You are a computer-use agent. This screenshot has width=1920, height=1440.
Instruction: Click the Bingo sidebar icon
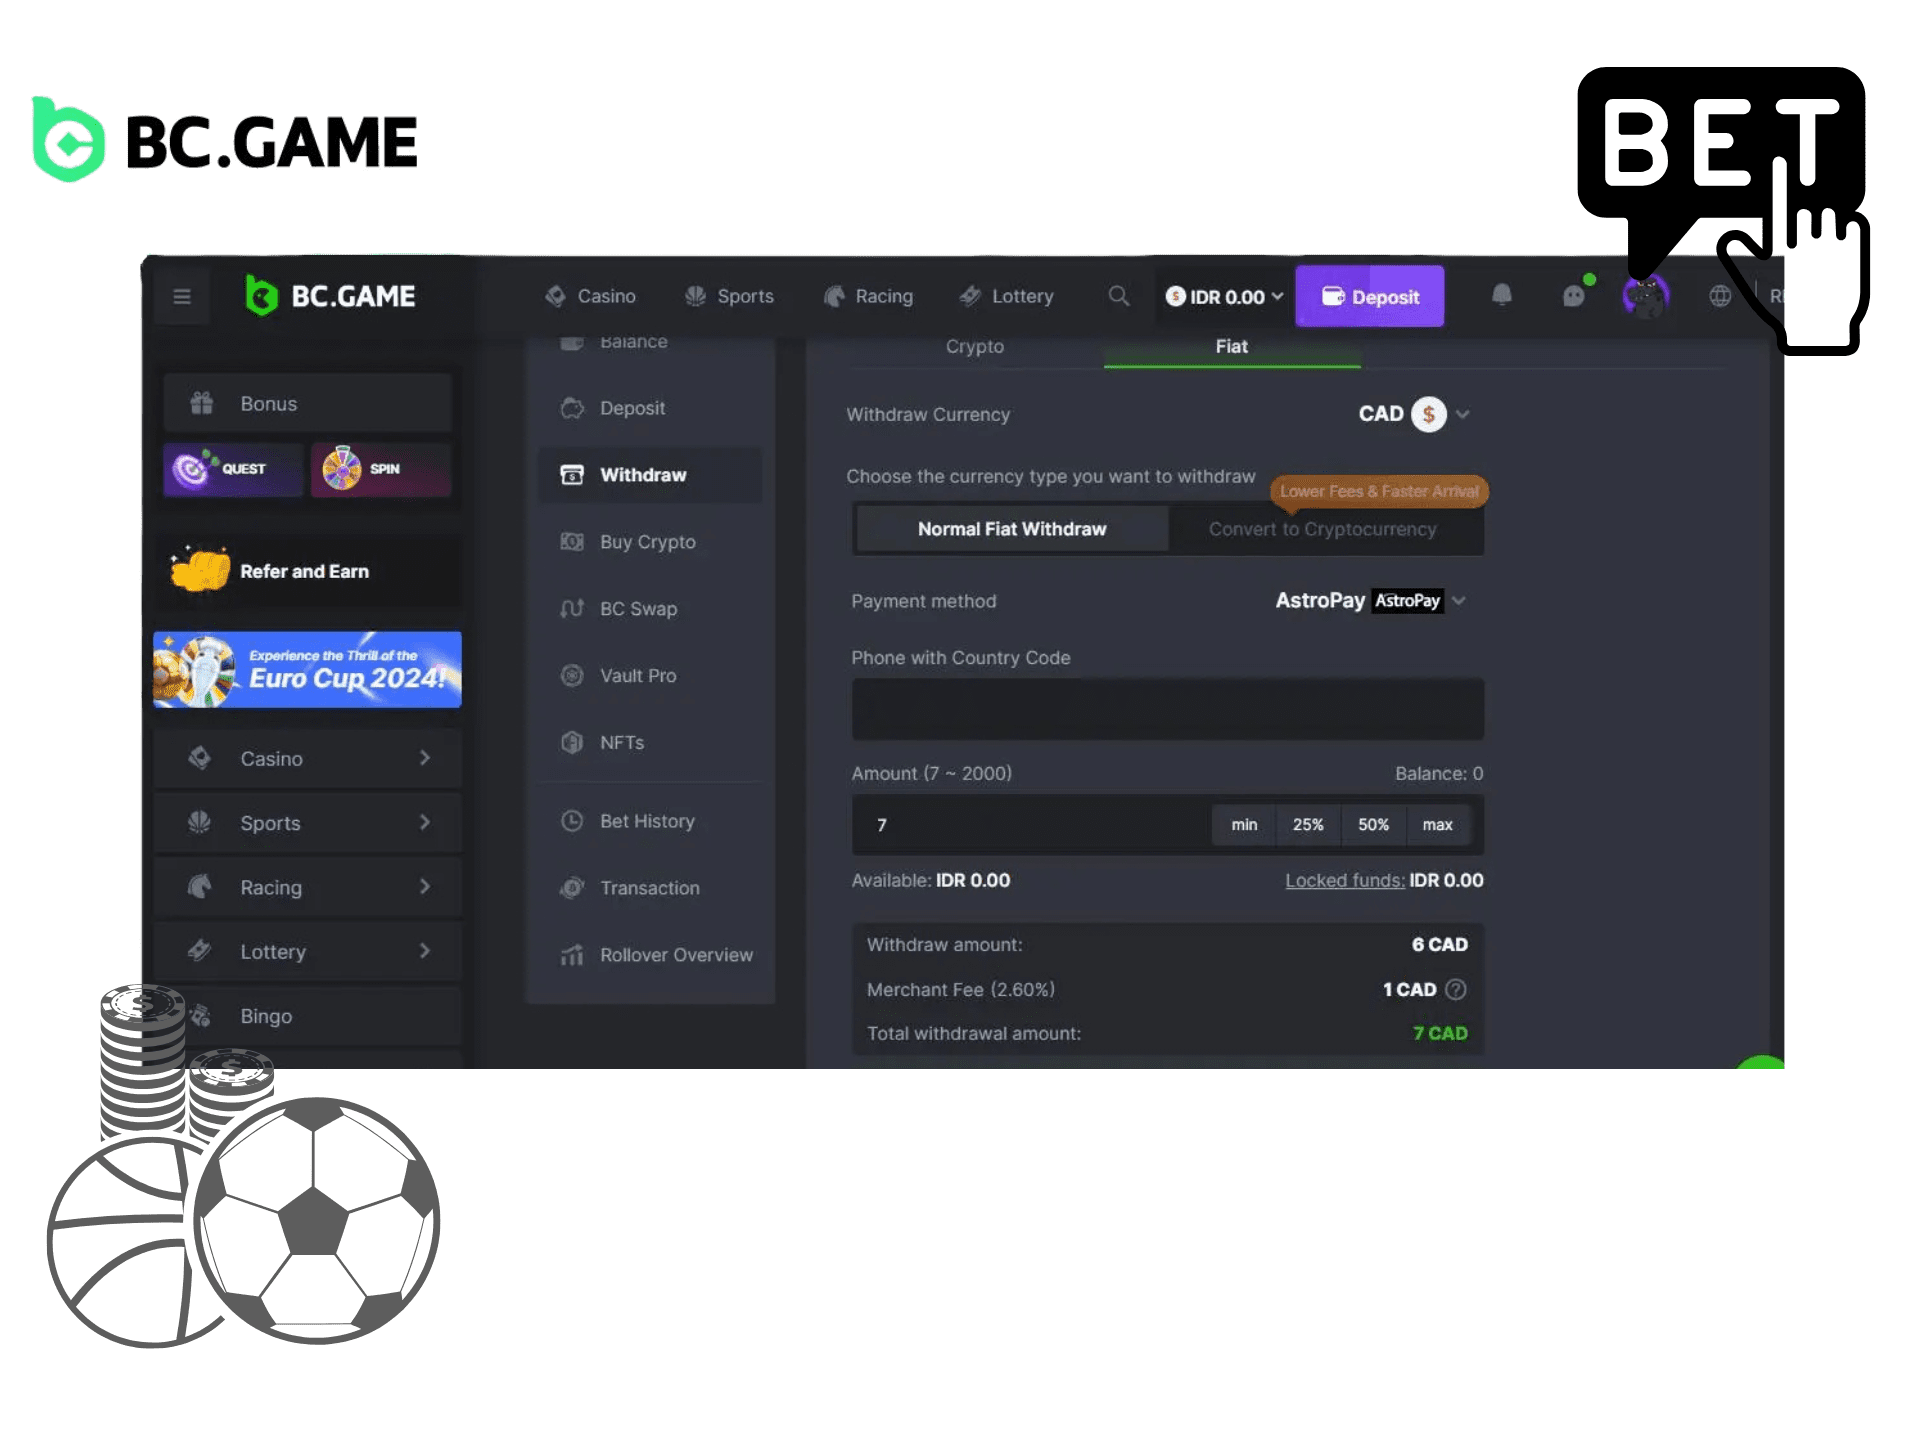(x=200, y=1016)
